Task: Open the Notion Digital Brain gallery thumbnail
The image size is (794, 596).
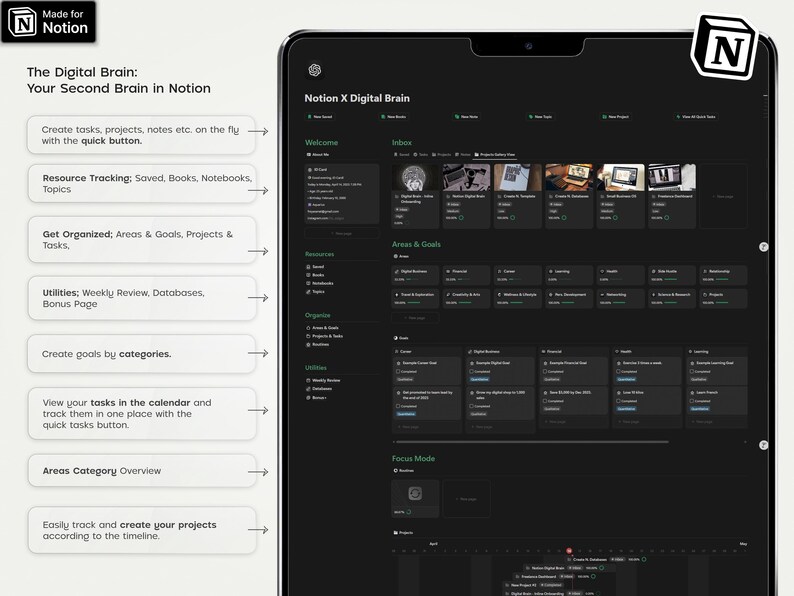Action: tap(466, 177)
